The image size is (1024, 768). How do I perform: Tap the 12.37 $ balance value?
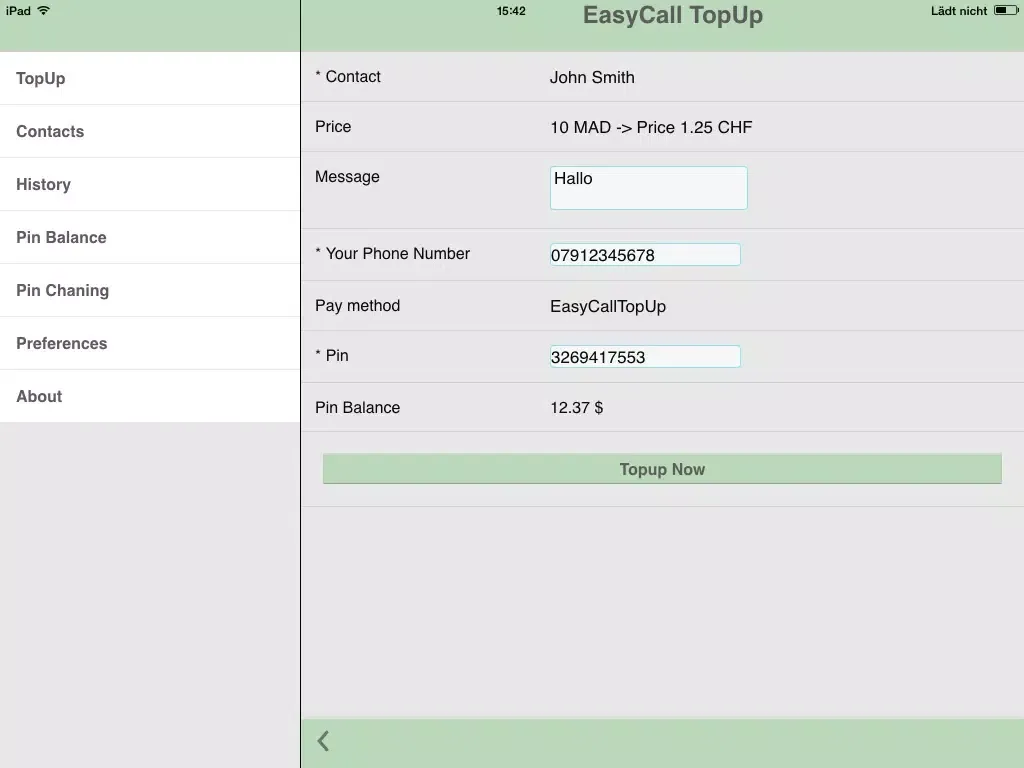point(577,408)
